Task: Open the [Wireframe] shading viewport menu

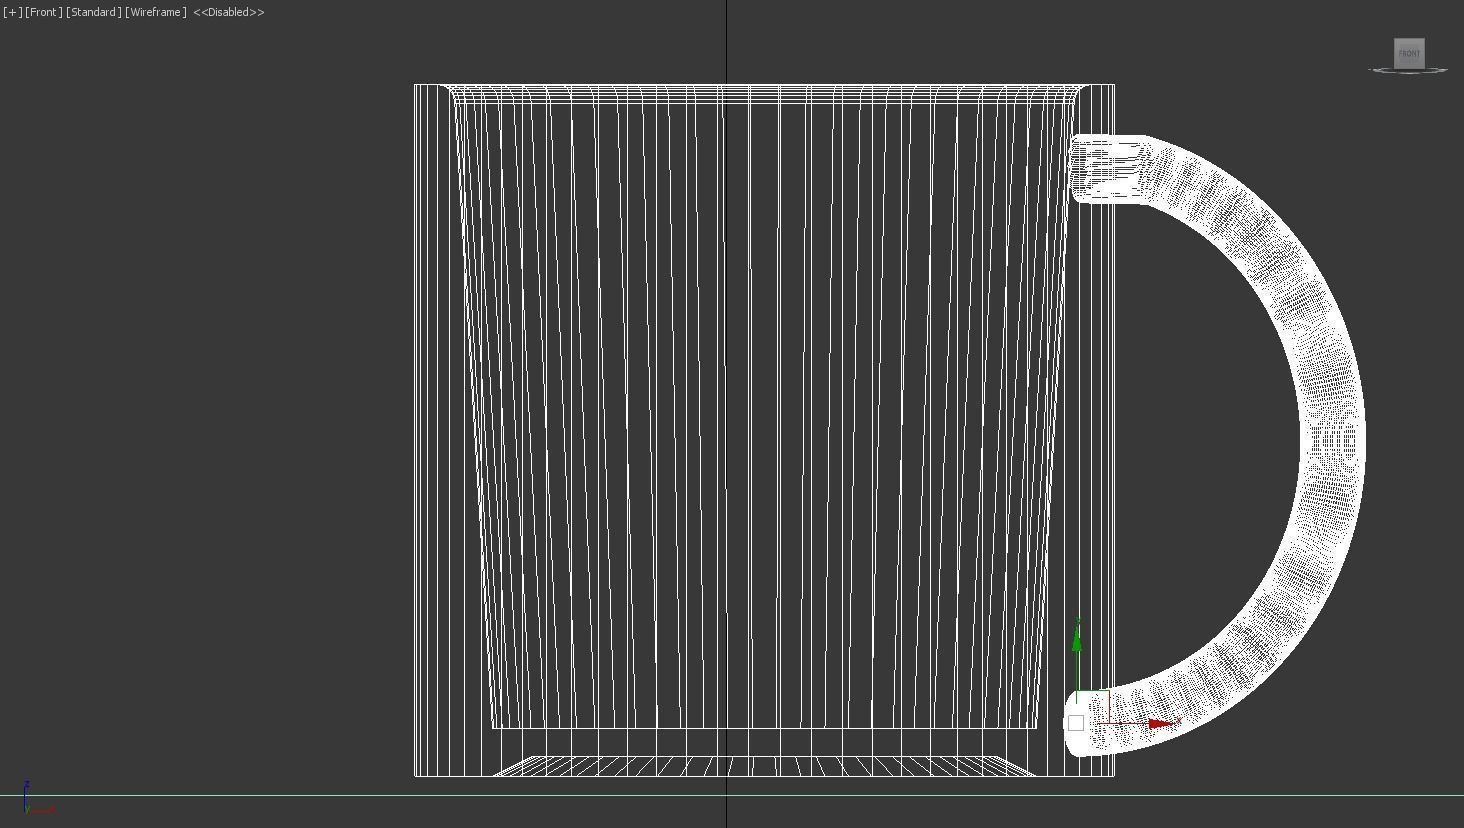Action: pyautogui.click(x=156, y=12)
